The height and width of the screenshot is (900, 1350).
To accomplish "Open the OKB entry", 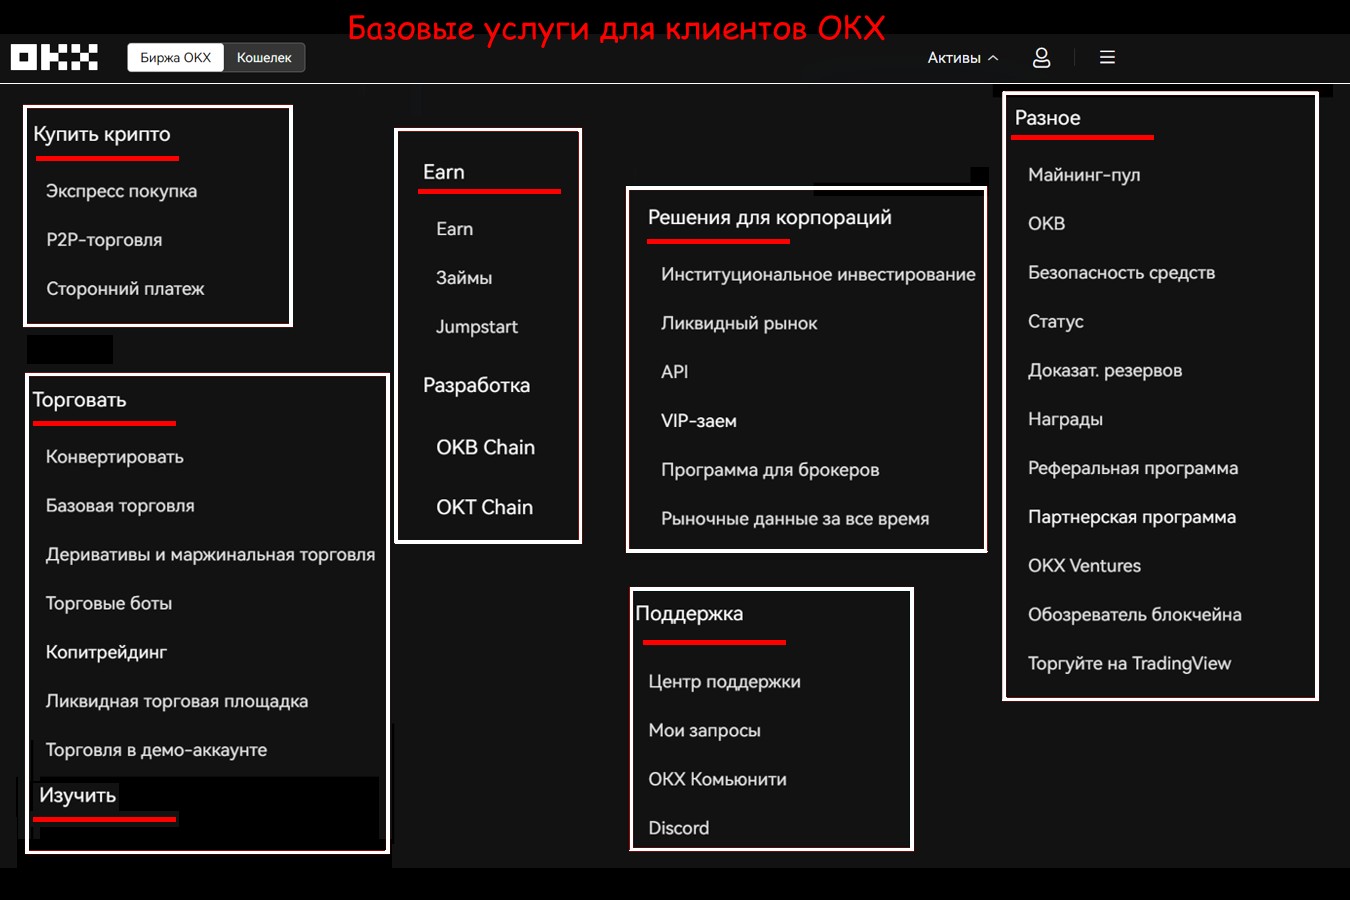I will [x=1047, y=224].
